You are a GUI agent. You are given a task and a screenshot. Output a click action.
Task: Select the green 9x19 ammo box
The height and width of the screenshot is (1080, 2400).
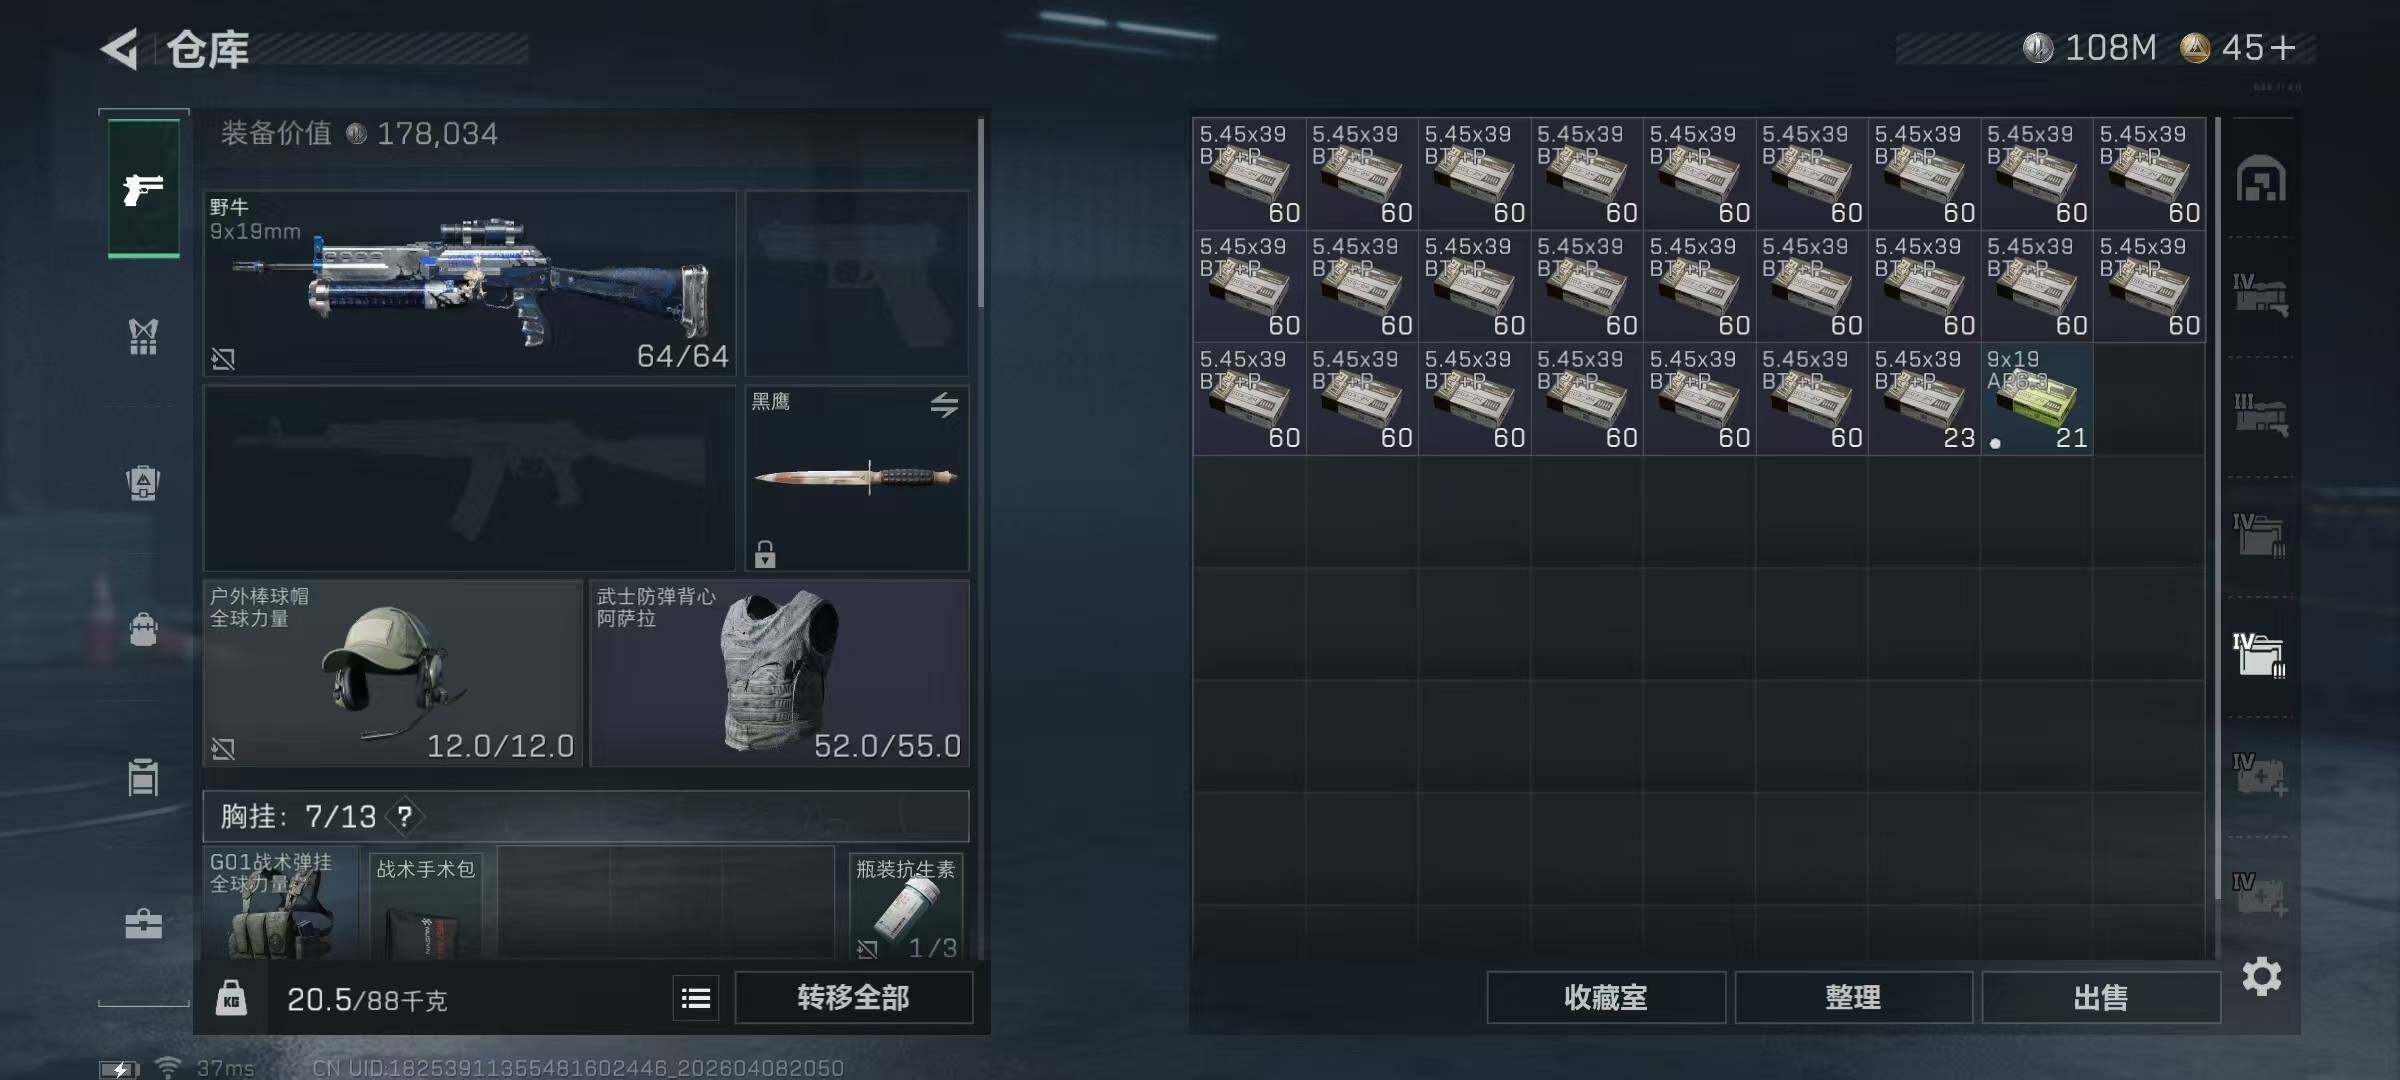tap(2036, 400)
